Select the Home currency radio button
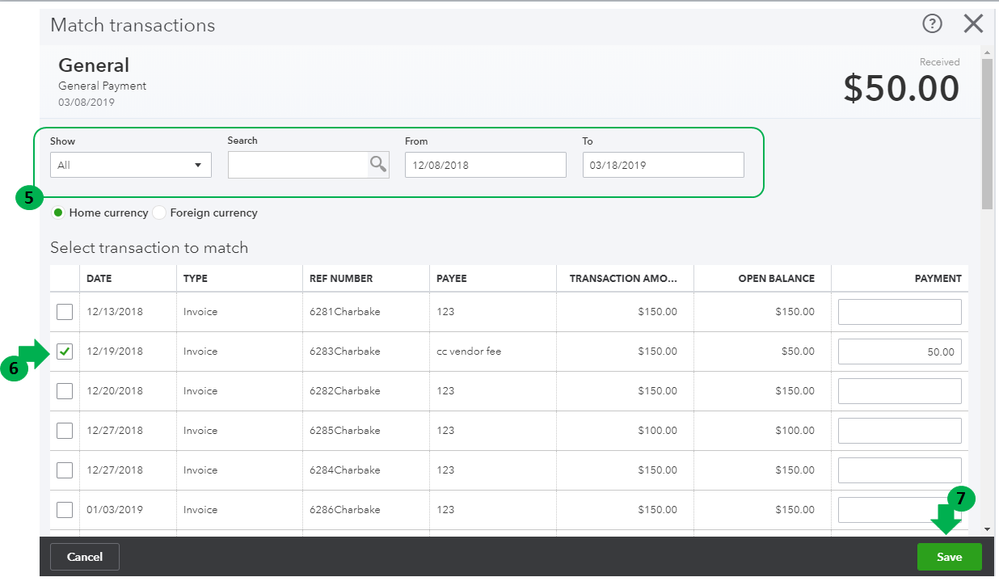Viewport: 999px width, 581px height. tap(58, 213)
